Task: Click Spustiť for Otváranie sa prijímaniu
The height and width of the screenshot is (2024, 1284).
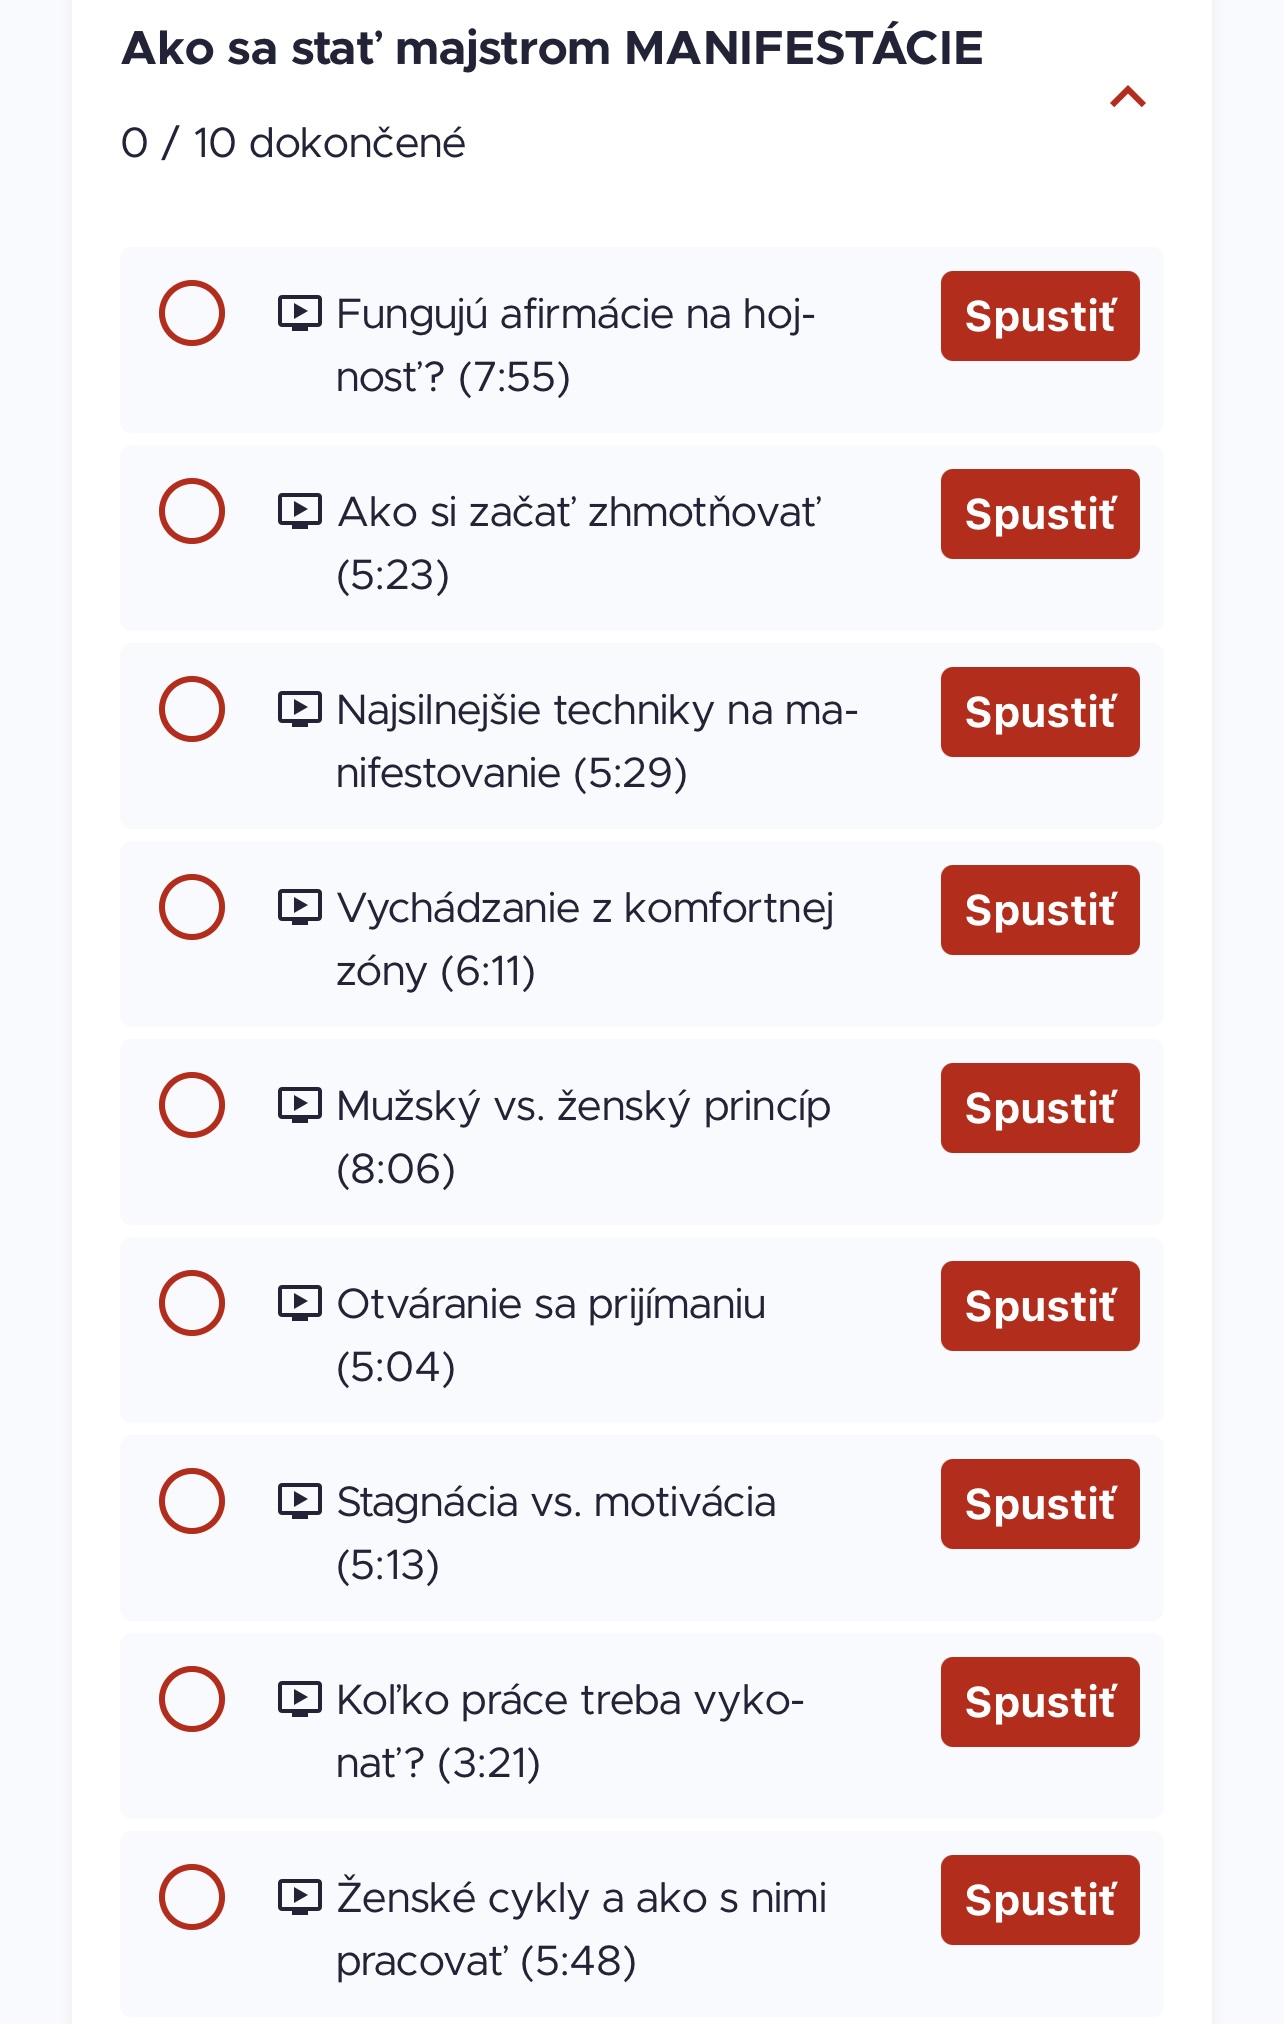Action: point(1040,1306)
